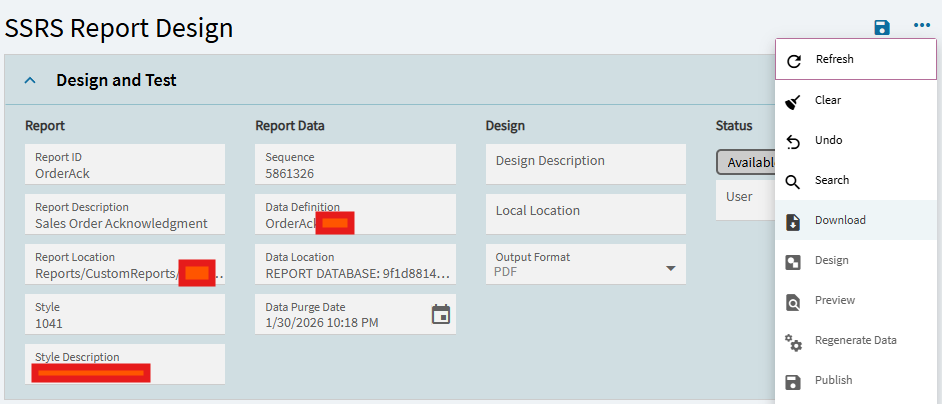Open the three-dot overflow menu
The image size is (942, 404).
pos(921,27)
